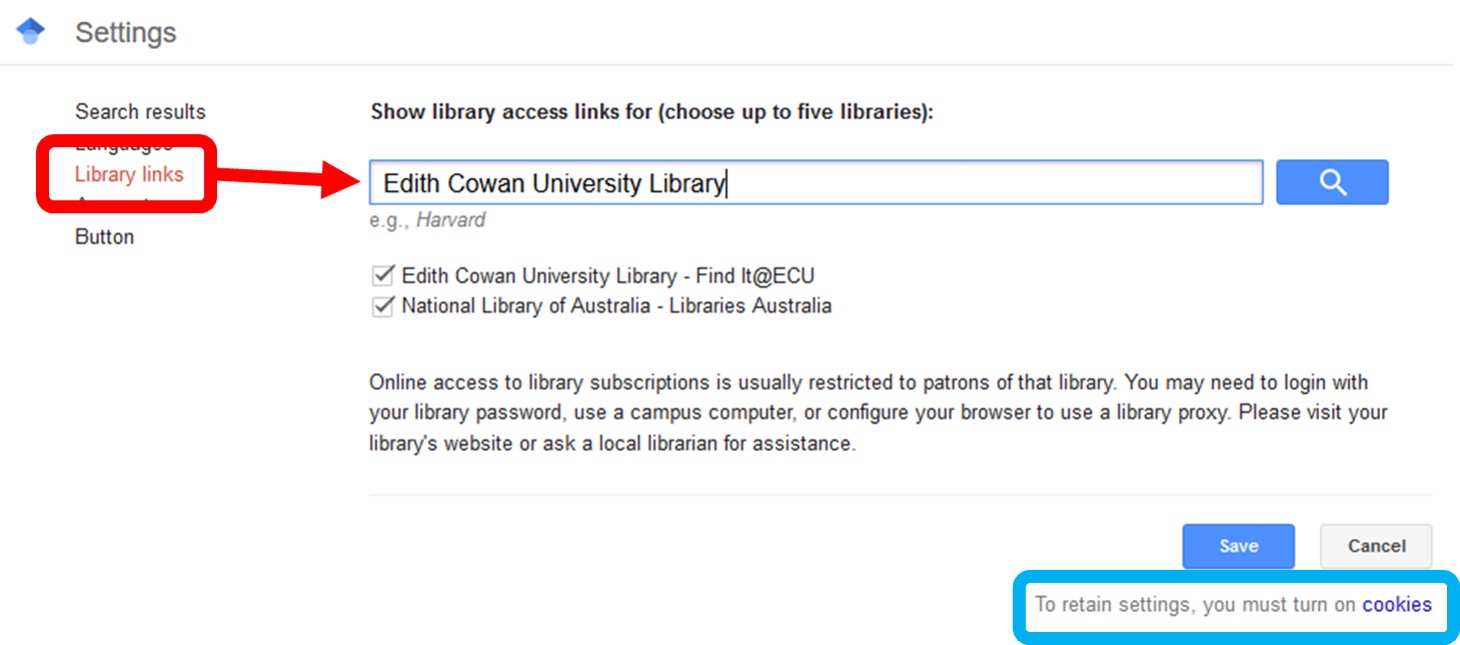The image size is (1460, 645).
Task: Save your chosen library links
Action: (1238, 546)
